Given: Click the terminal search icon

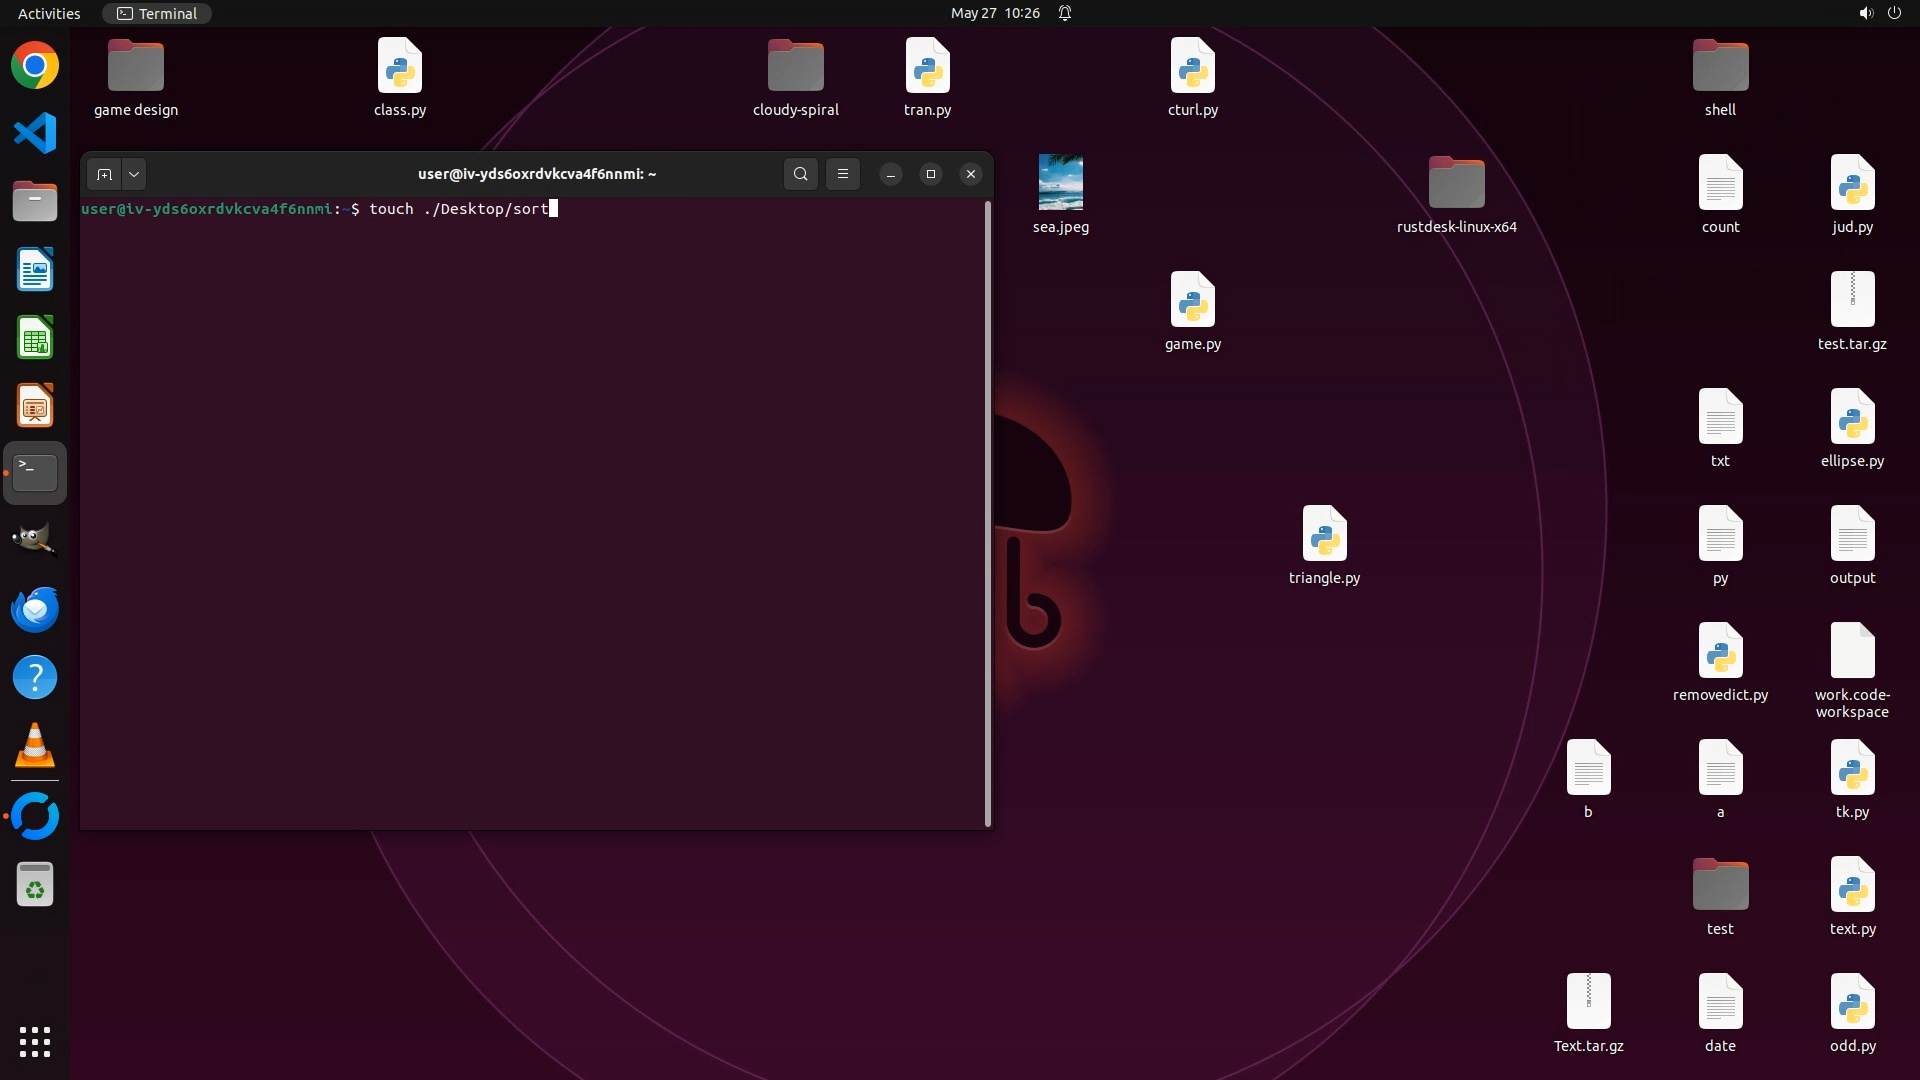Looking at the screenshot, I should (800, 174).
